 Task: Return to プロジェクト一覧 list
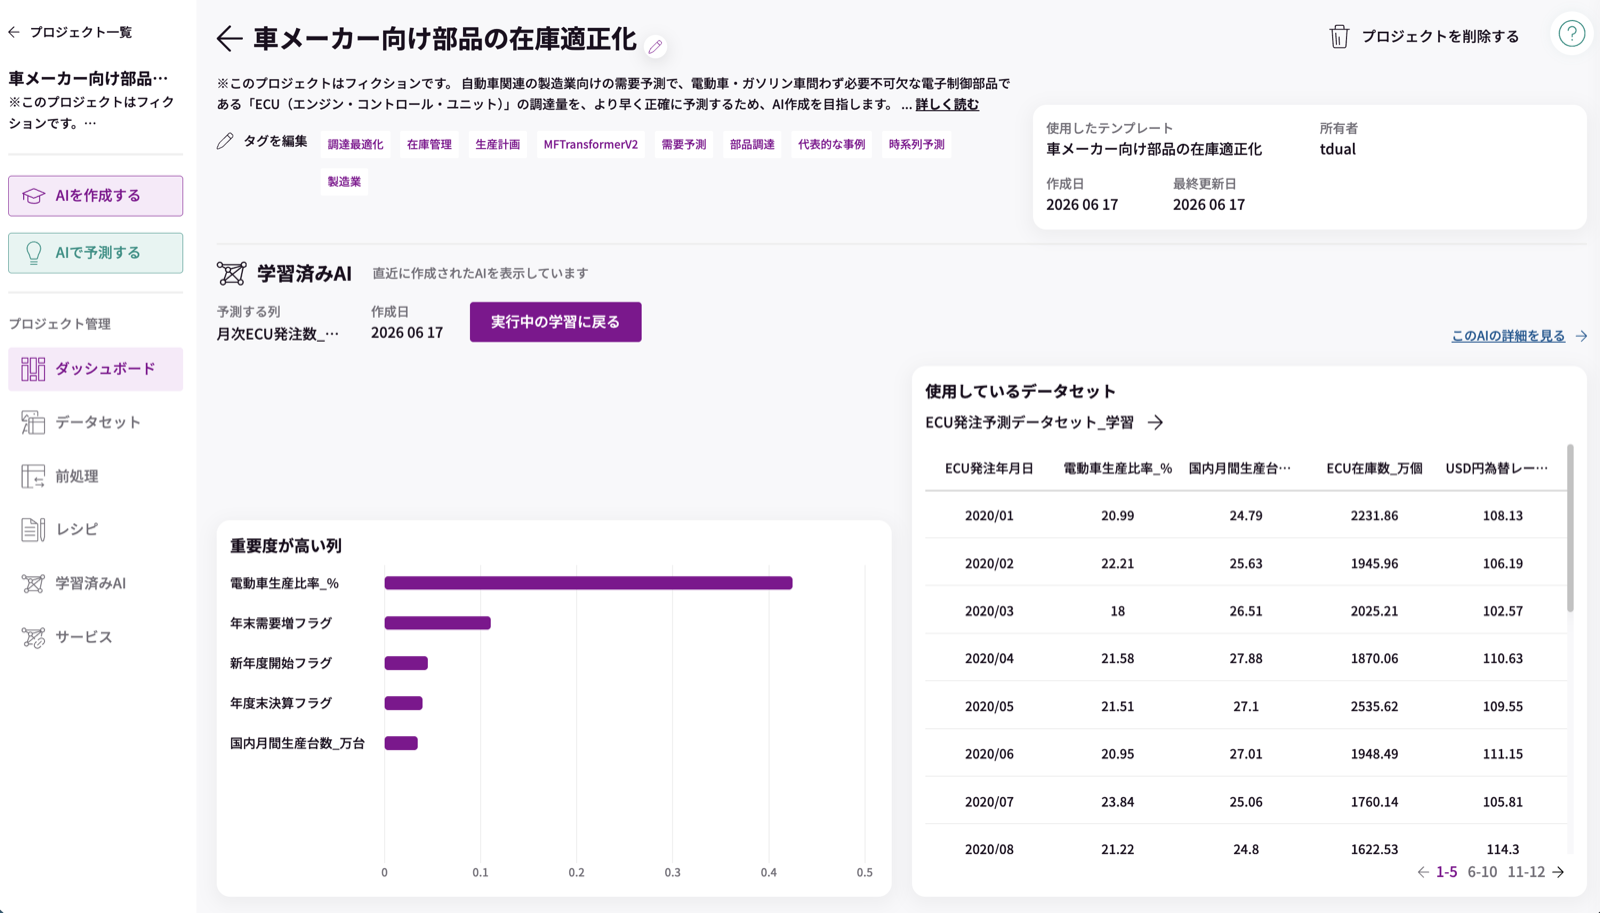[x=70, y=32]
